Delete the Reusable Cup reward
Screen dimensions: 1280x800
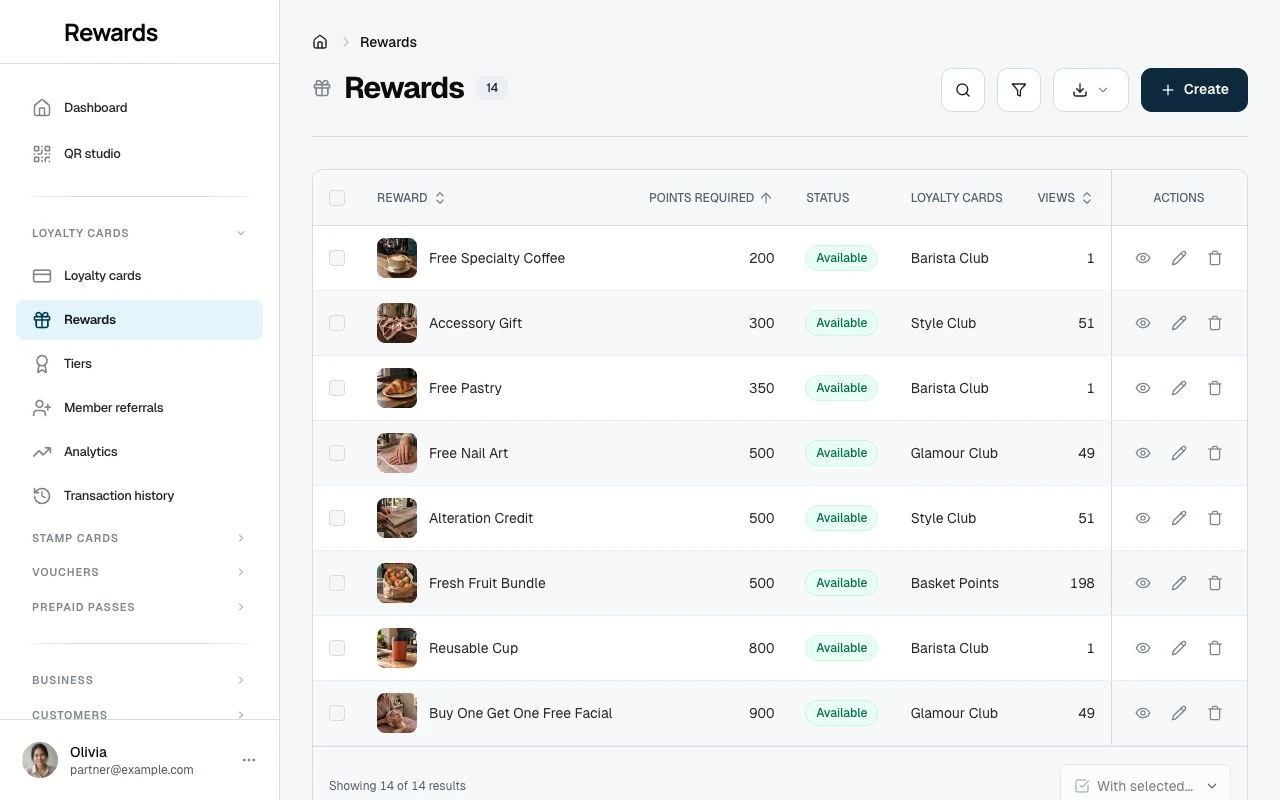[1215, 648]
